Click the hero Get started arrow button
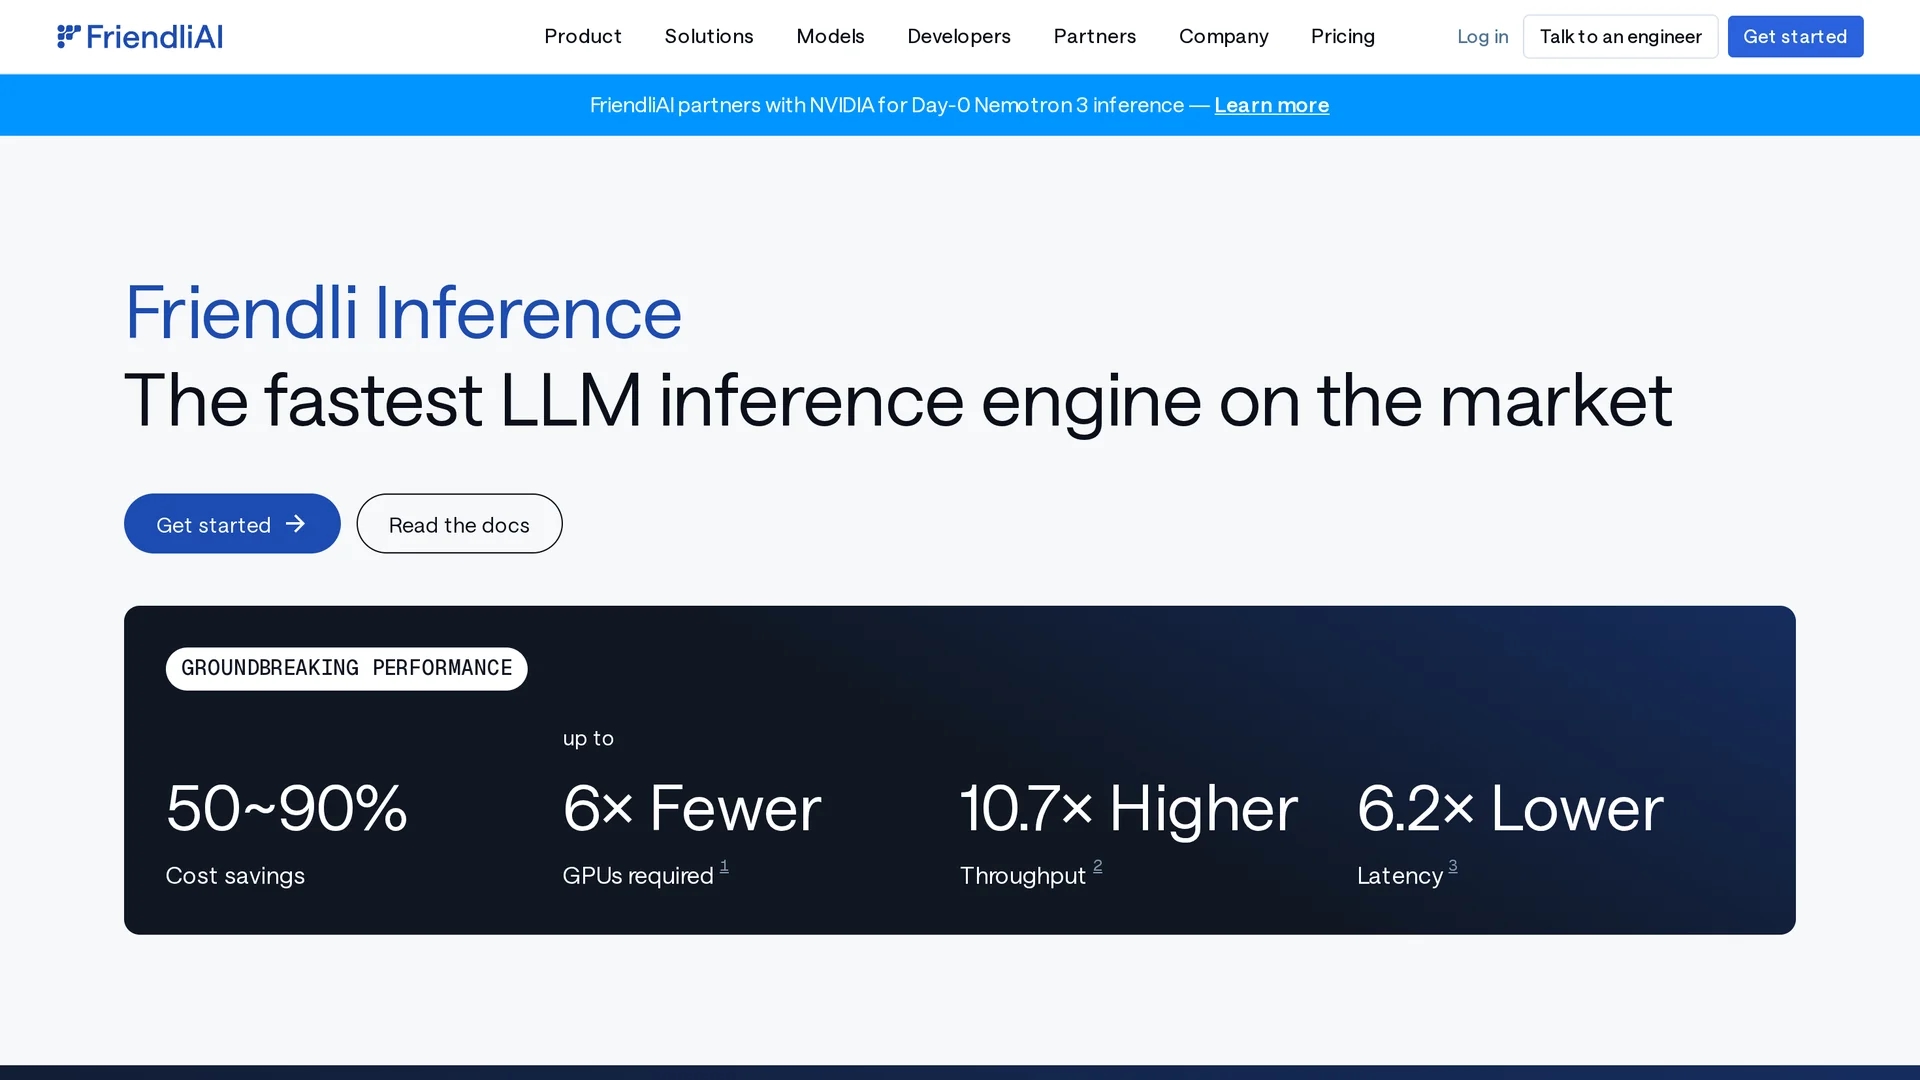 tap(232, 524)
